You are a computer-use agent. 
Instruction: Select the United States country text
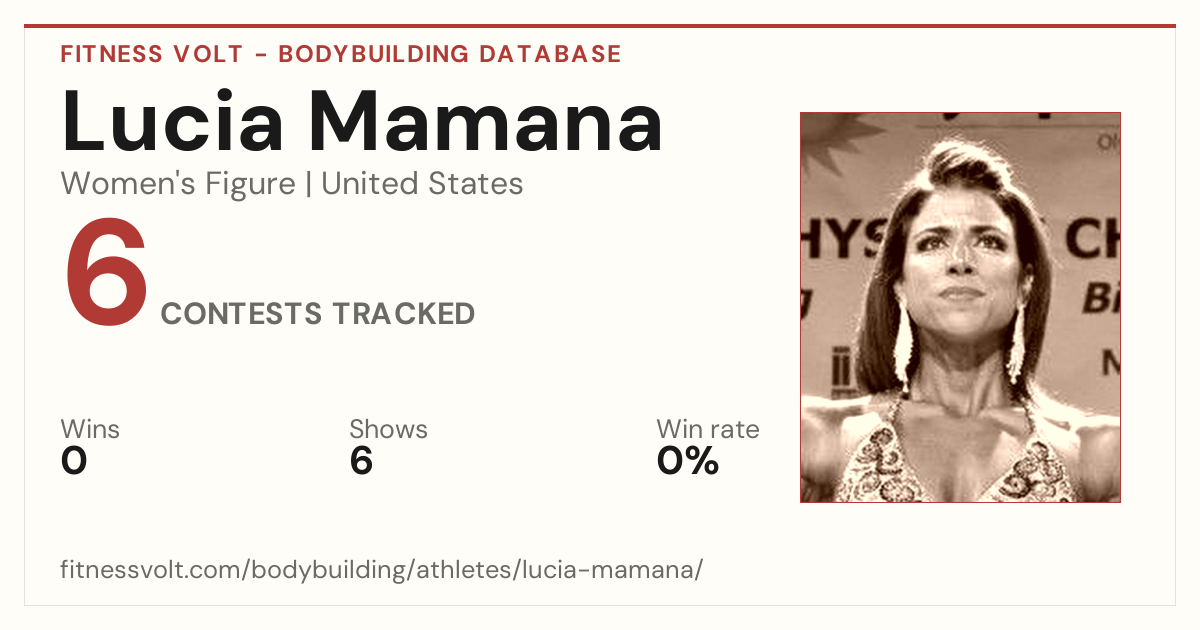(x=422, y=184)
